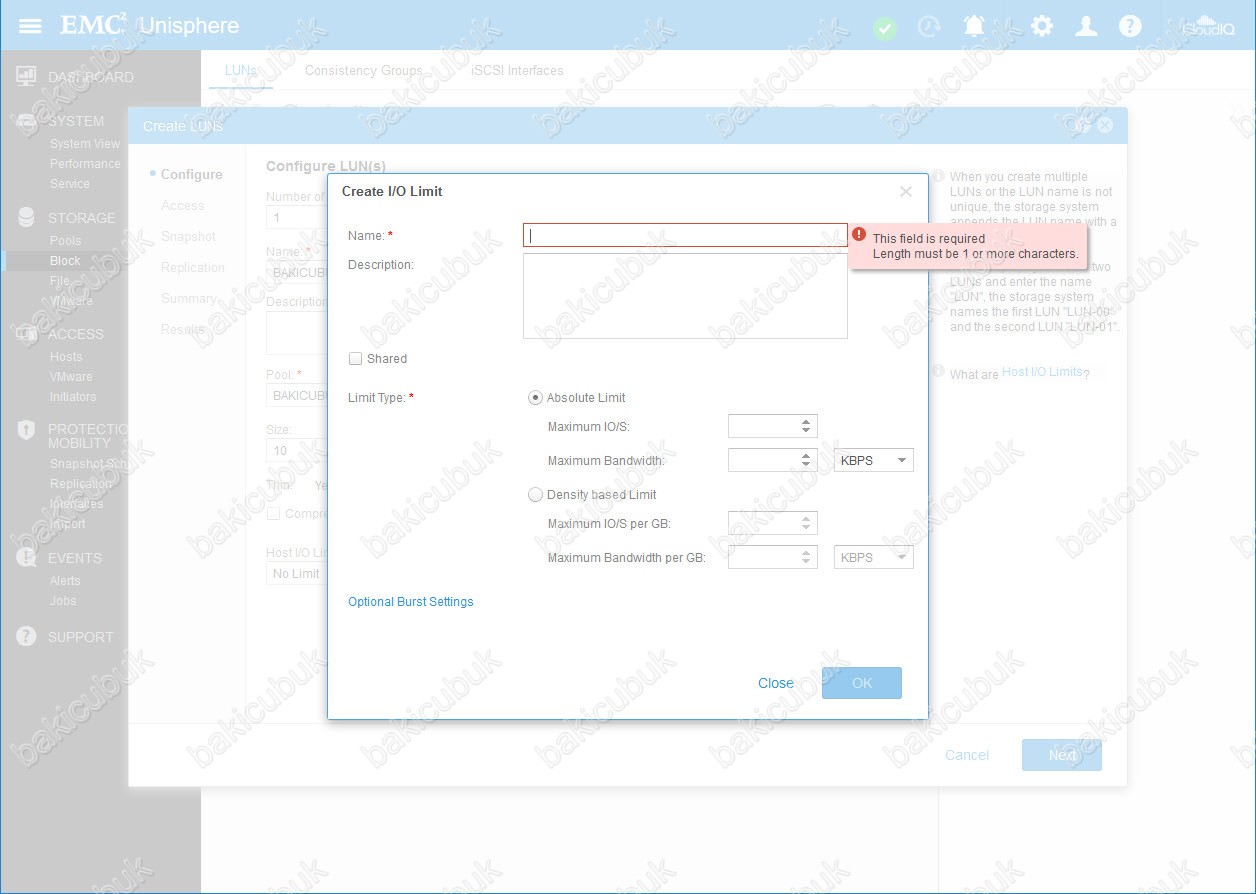Open Initiators in the sidebar
This screenshot has height=894, width=1256.
pos(73,397)
